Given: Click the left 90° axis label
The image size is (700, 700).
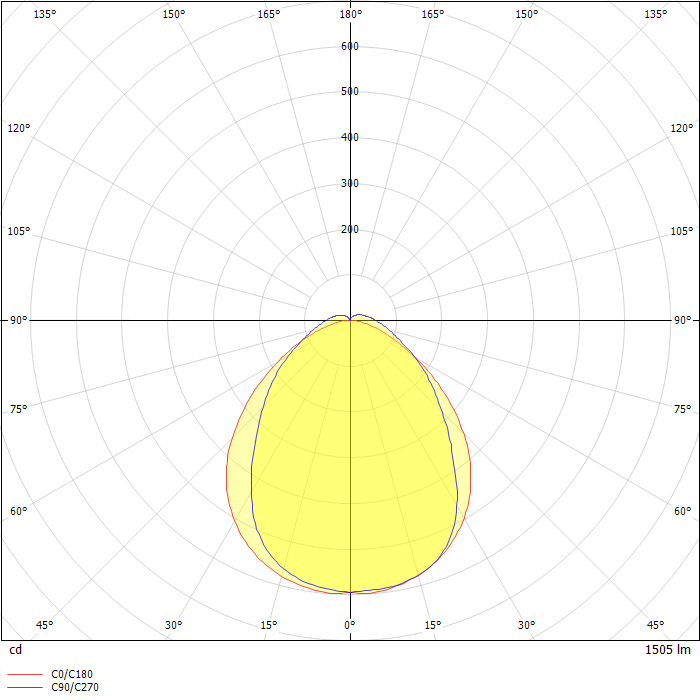Looking at the screenshot, I should [19, 320].
